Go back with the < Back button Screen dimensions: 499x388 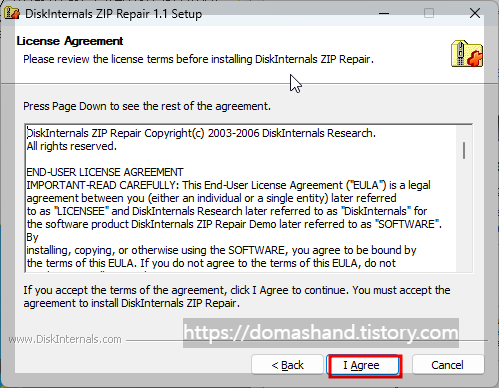tap(287, 365)
